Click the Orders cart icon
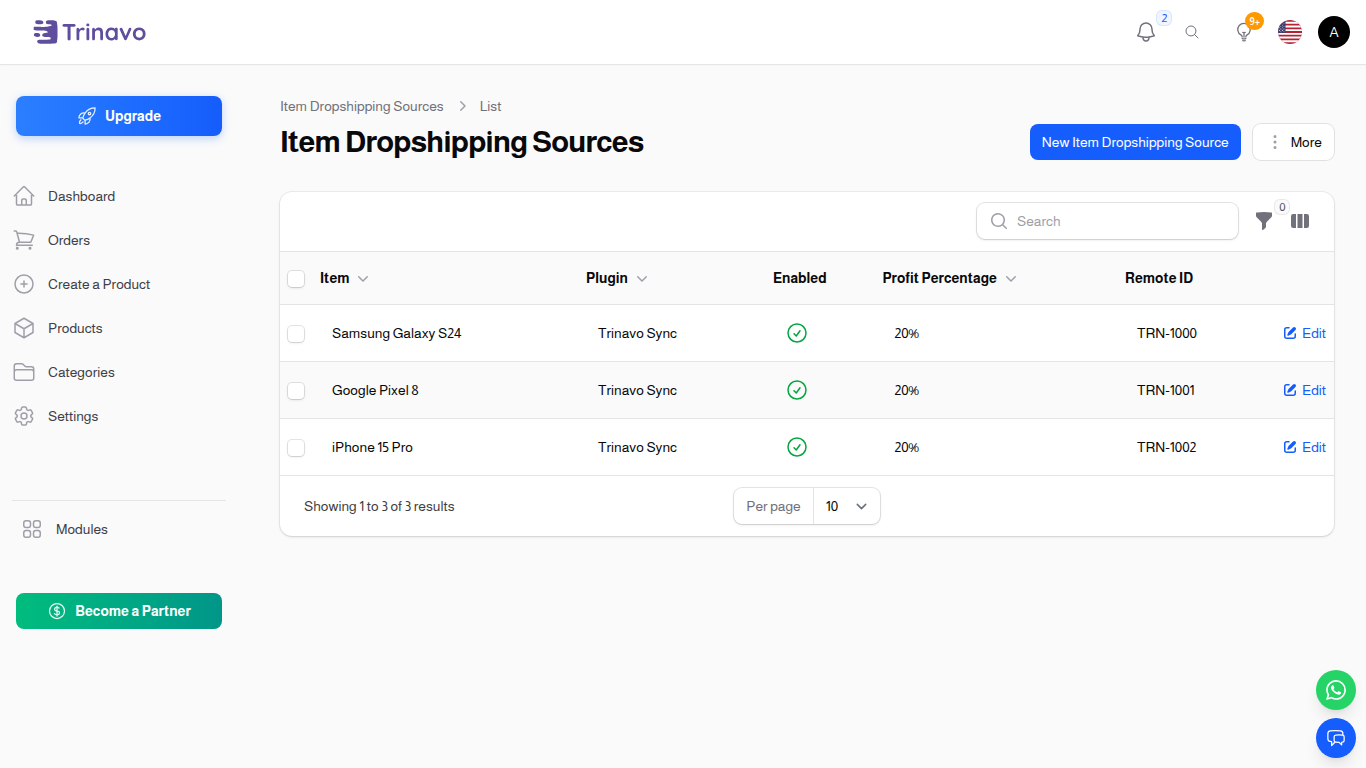The image size is (1366, 768). (x=24, y=240)
